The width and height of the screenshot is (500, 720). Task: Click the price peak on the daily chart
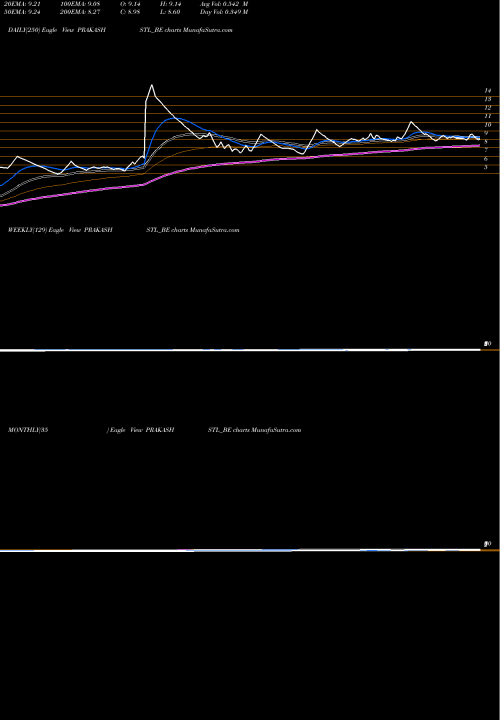click(x=152, y=85)
